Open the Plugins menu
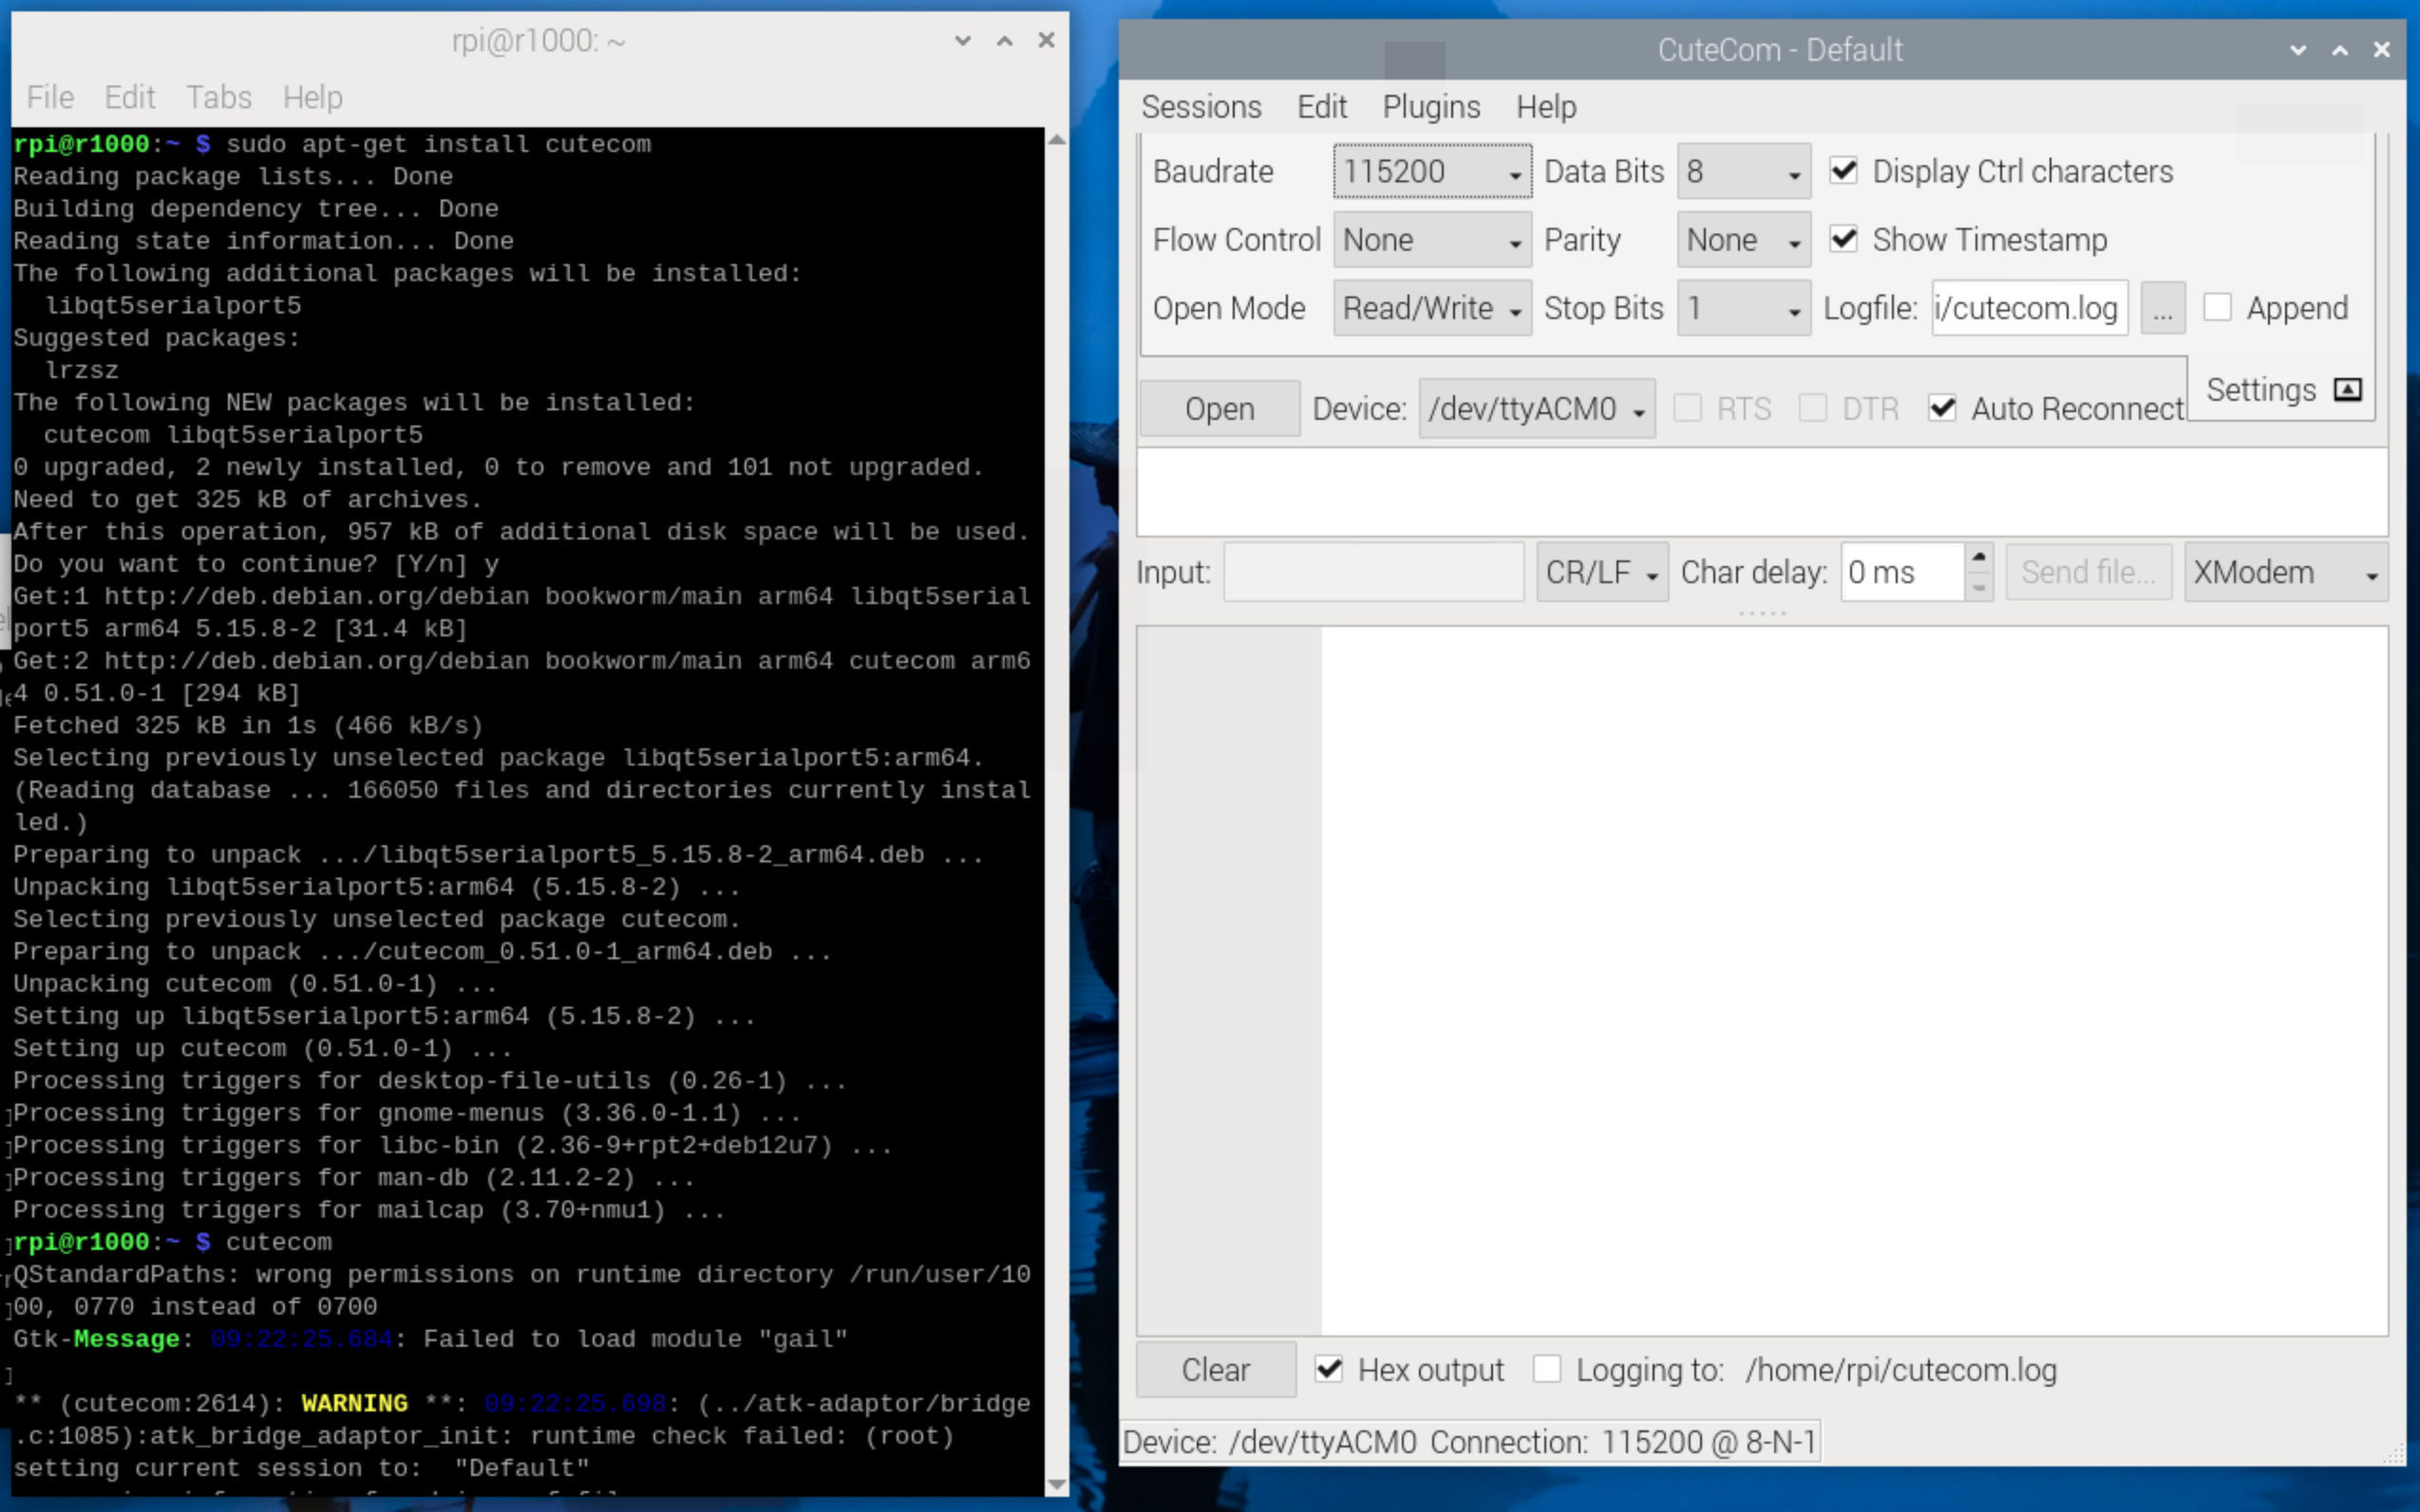 [1431, 107]
